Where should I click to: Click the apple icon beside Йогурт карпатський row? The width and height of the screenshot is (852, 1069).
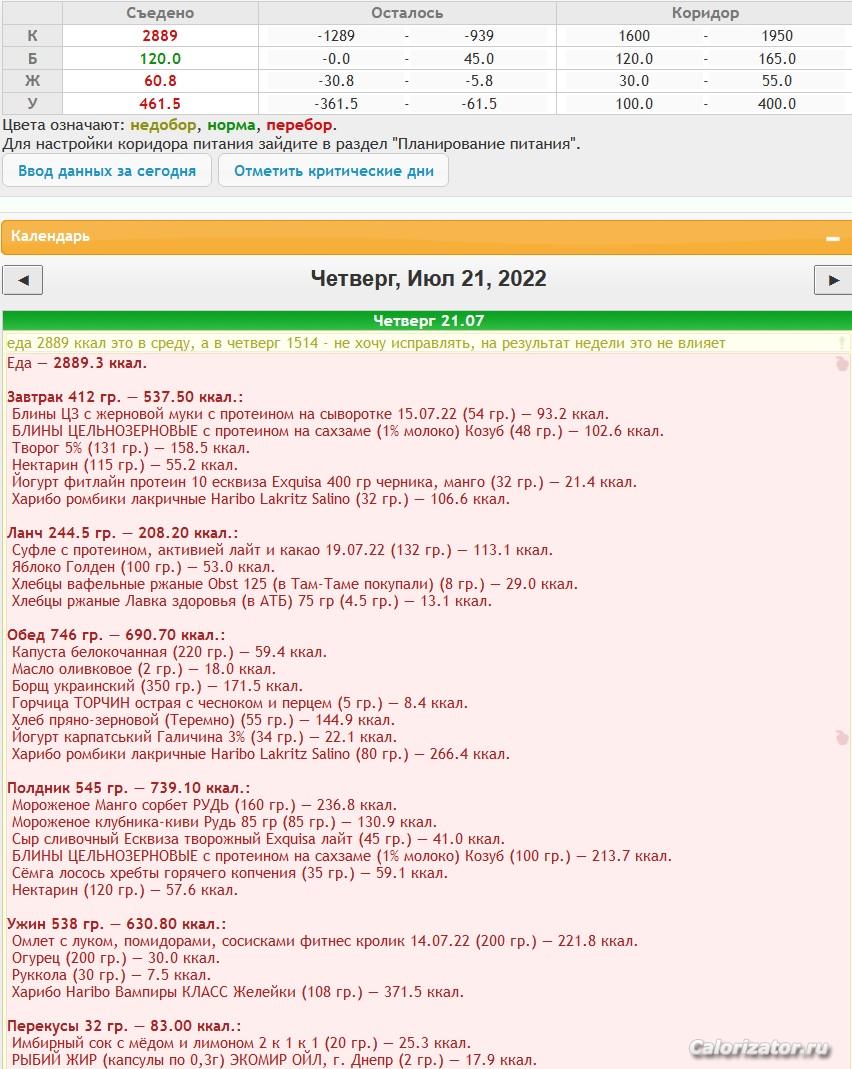point(841,737)
